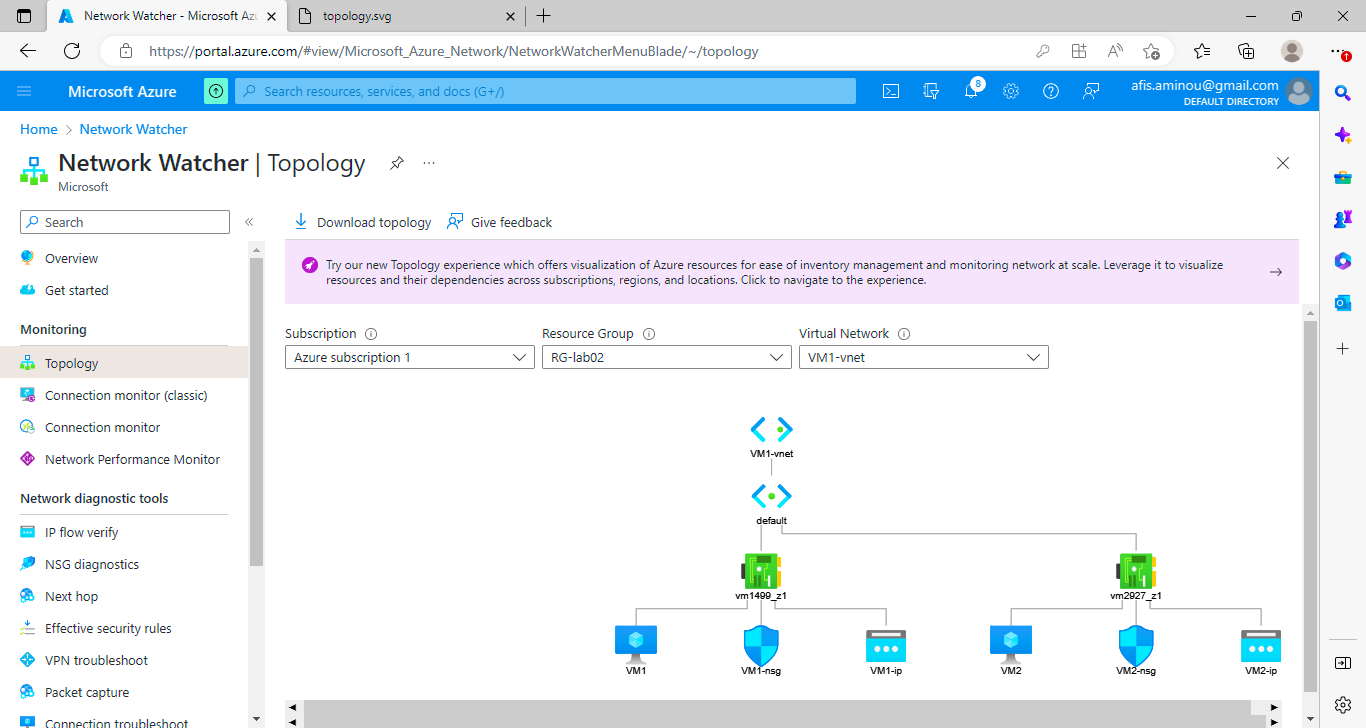Screen dimensions: 1366x728
Task: Close the Network Watcher blade
Action: (x=1283, y=163)
